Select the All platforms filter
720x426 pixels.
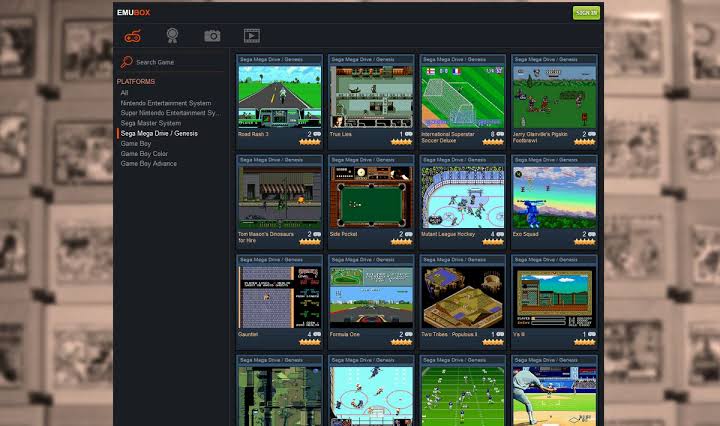coord(124,93)
